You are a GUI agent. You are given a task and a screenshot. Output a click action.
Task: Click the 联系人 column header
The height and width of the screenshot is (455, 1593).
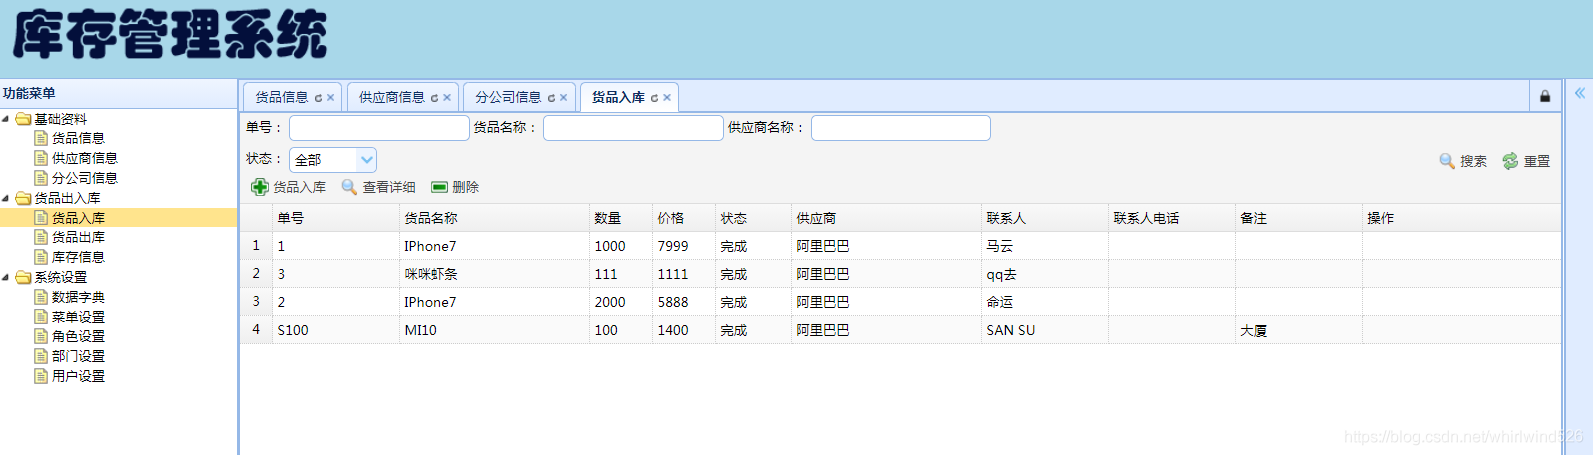coord(1045,218)
